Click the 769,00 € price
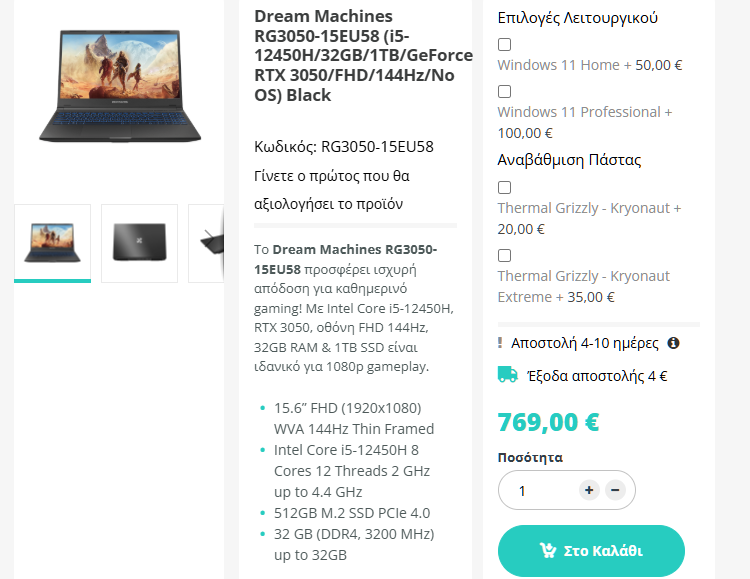Screen dimensions: 750x579 click(548, 422)
